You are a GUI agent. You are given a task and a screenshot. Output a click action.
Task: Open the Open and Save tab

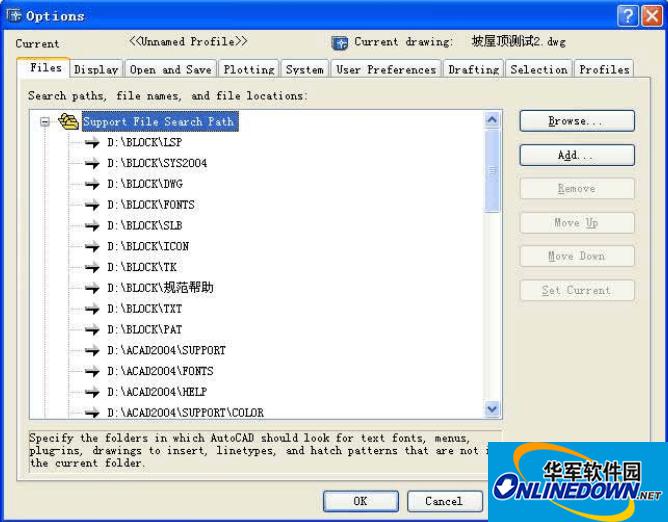[171, 69]
